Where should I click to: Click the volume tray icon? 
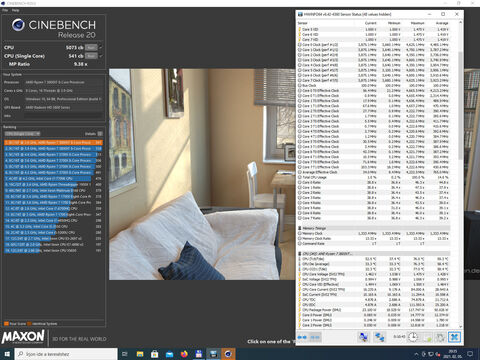438,354
